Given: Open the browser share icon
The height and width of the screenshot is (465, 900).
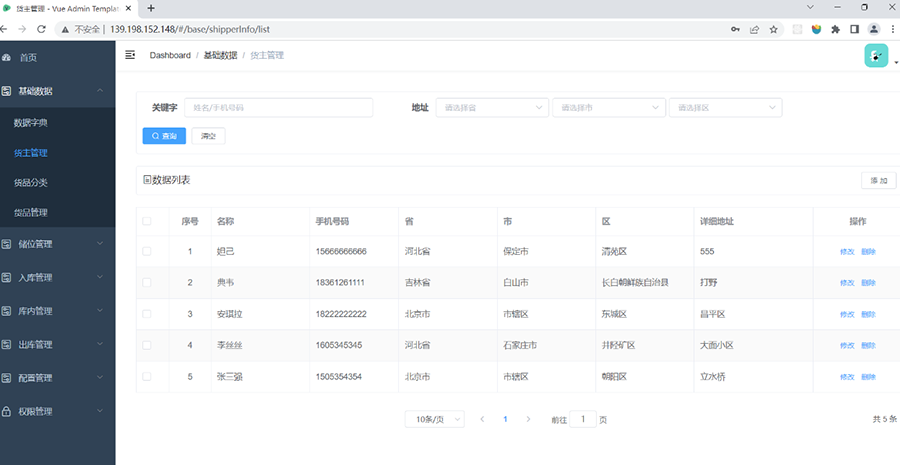Looking at the screenshot, I should tap(754, 29).
